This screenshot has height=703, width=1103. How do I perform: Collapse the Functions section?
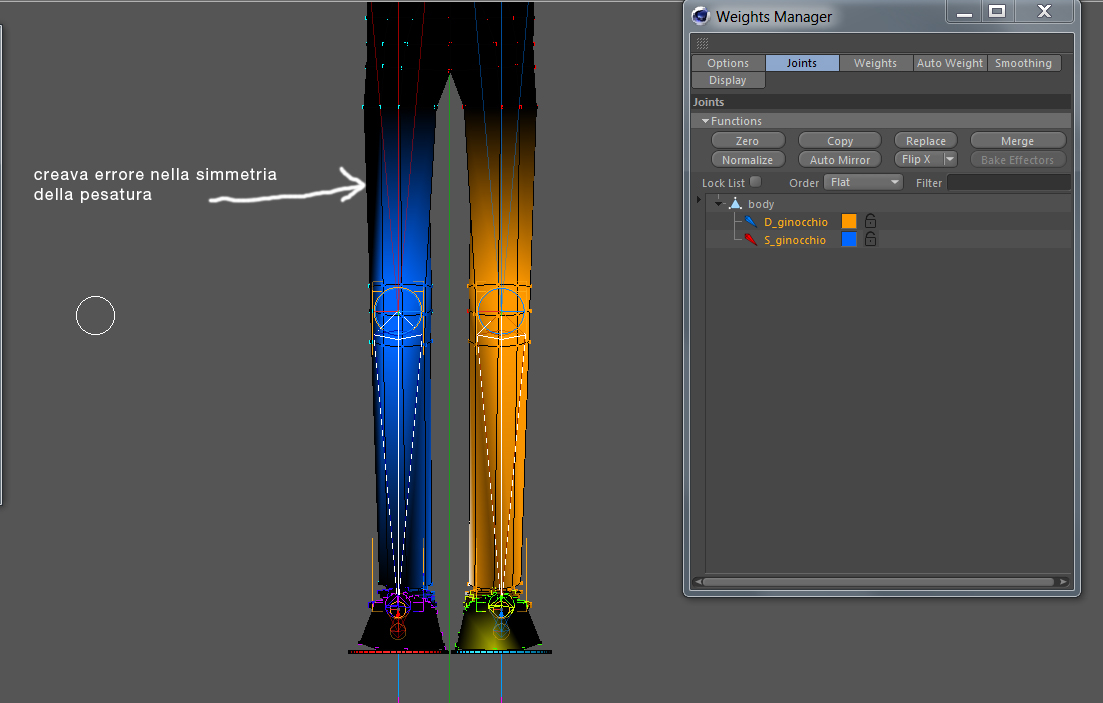point(705,121)
